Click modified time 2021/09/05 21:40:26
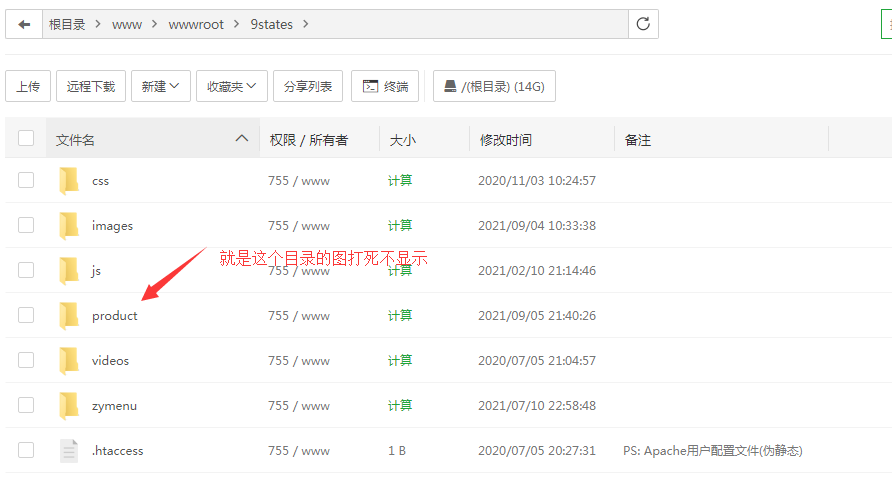The image size is (892, 478). (537, 316)
